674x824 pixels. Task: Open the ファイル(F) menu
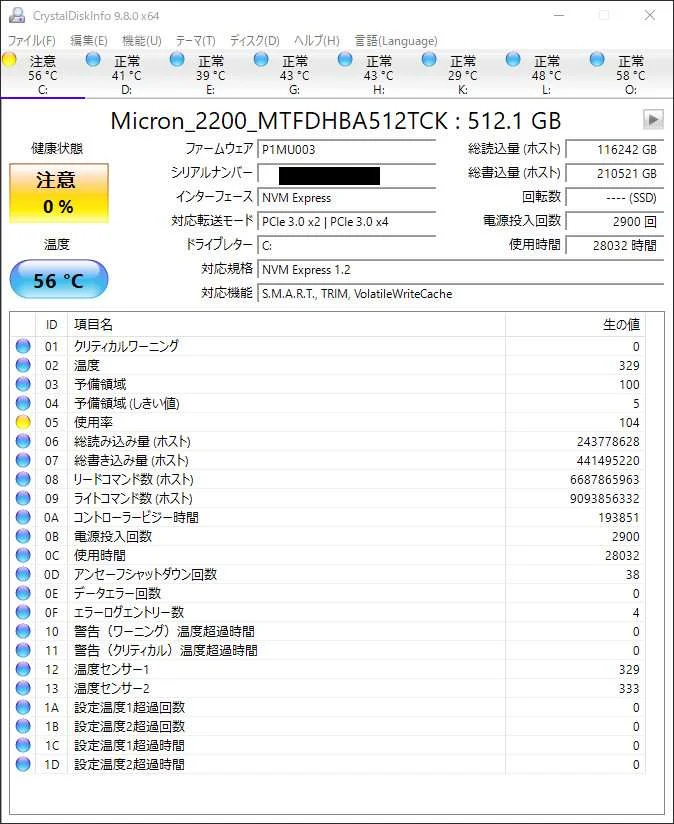pyautogui.click(x=32, y=40)
